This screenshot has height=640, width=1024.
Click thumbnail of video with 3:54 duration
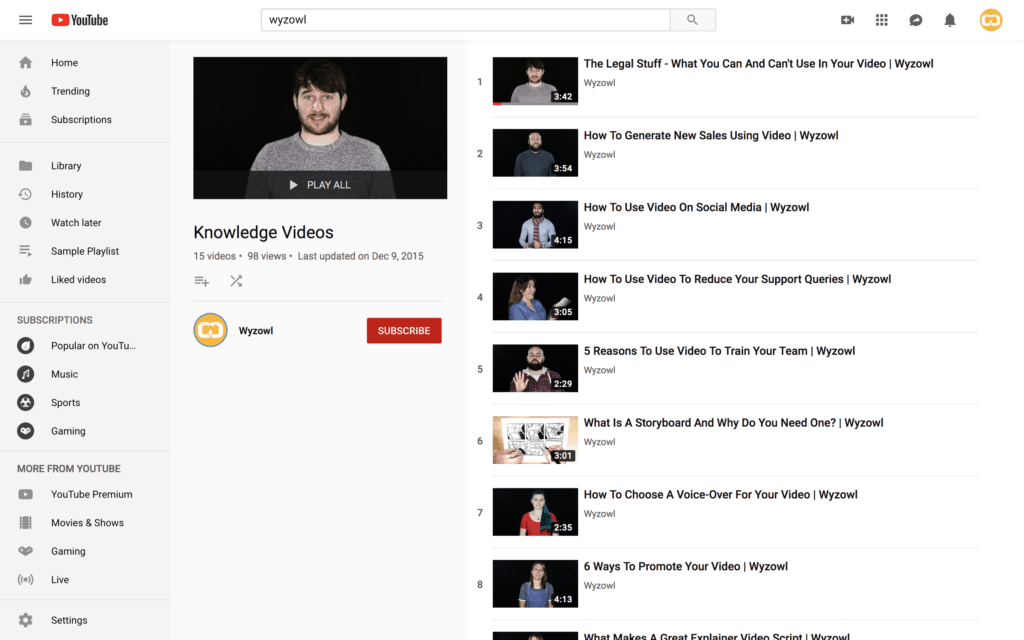tap(535, 153)
